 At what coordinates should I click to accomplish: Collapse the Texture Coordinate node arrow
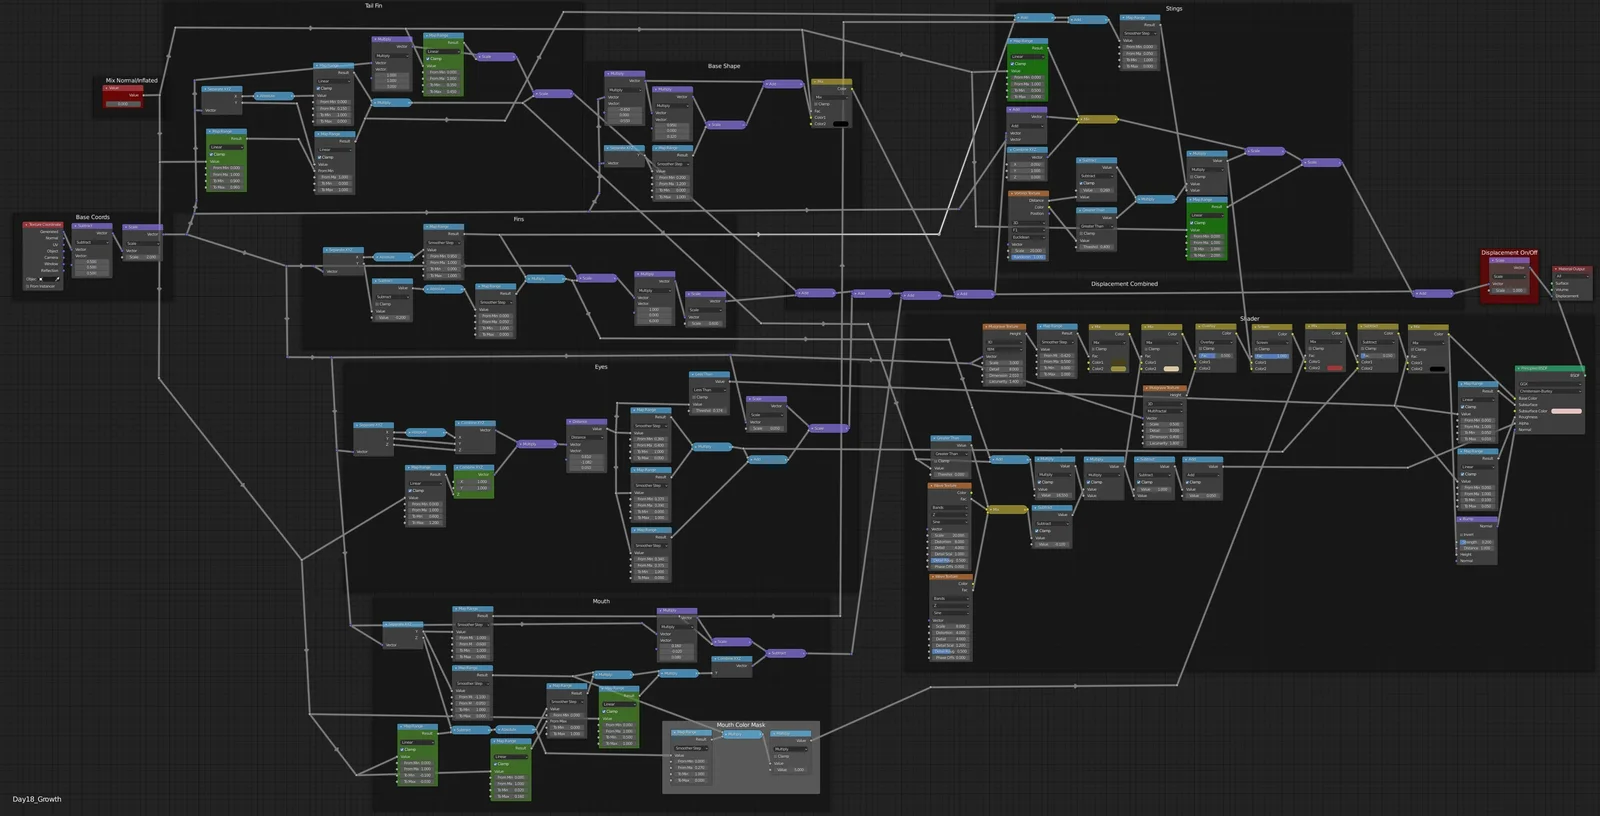(27, 225)
